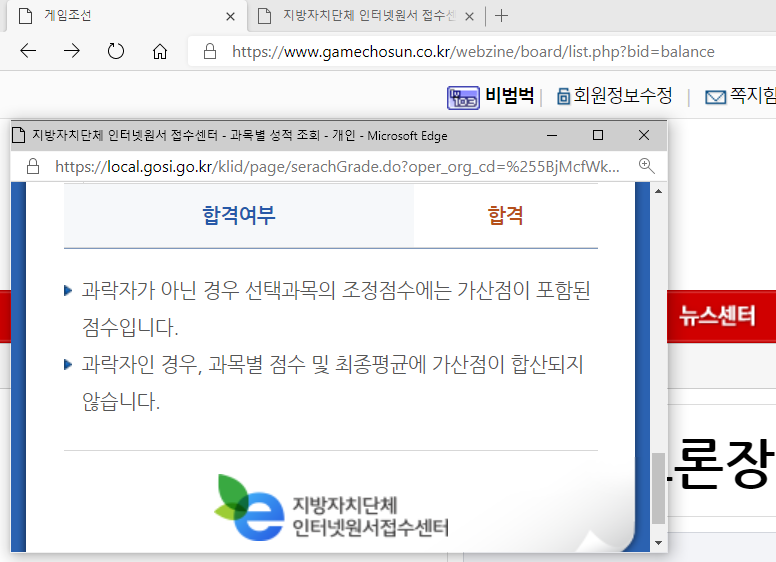Click the popup scrollbar down arrow

658,542
